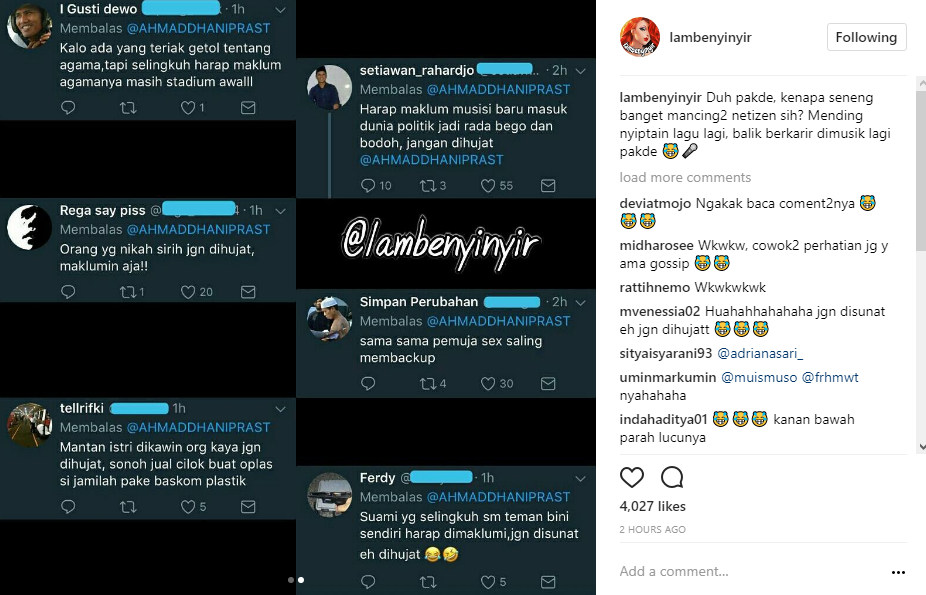Load more comments on the post
Image resolution: width=926 pixels, height=595 pixels.
point(685,178)
